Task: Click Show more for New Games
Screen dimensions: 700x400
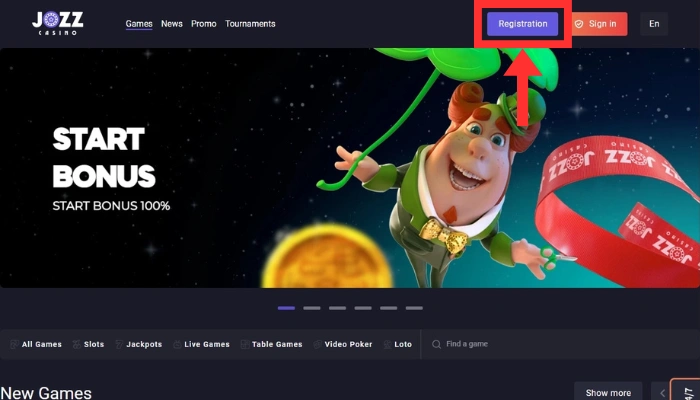Action: point(608,393)
